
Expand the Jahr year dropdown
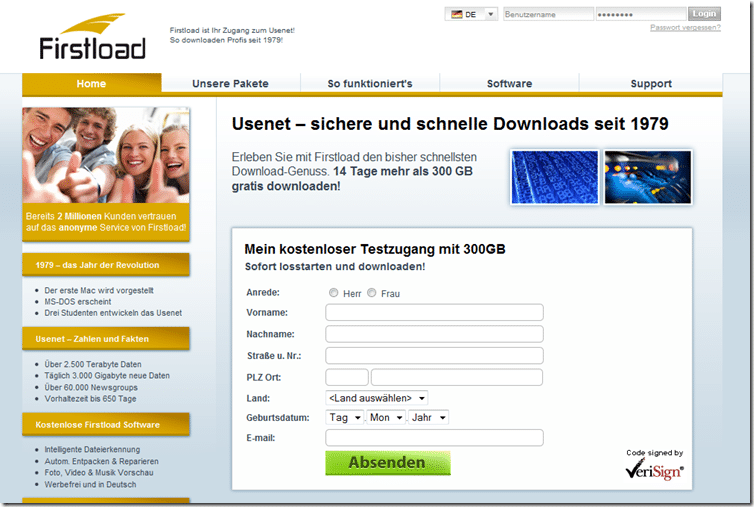428,418
